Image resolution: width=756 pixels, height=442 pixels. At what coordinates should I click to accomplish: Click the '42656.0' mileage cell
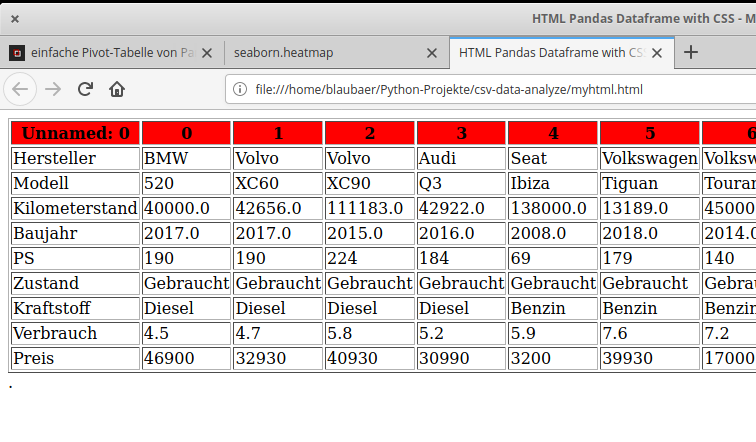click(278, 208)
